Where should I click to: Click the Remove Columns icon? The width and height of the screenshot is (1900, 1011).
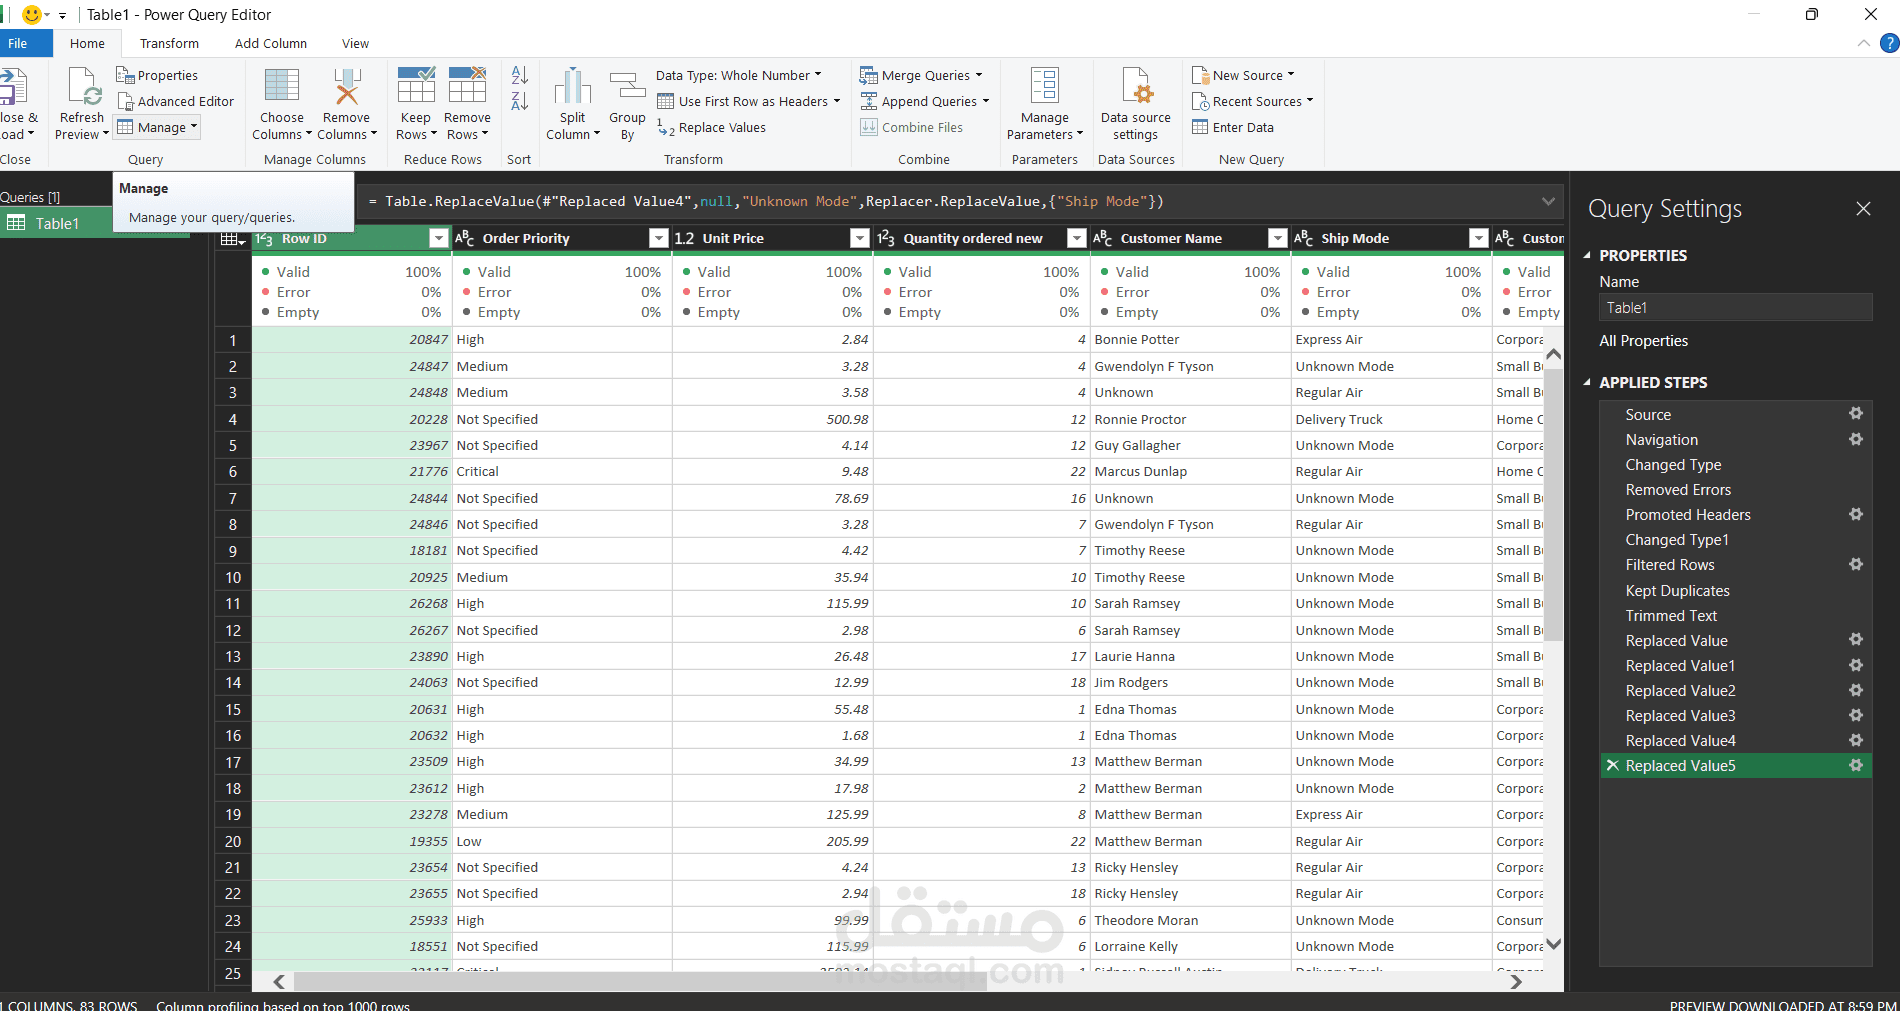(x=347, y=86)
